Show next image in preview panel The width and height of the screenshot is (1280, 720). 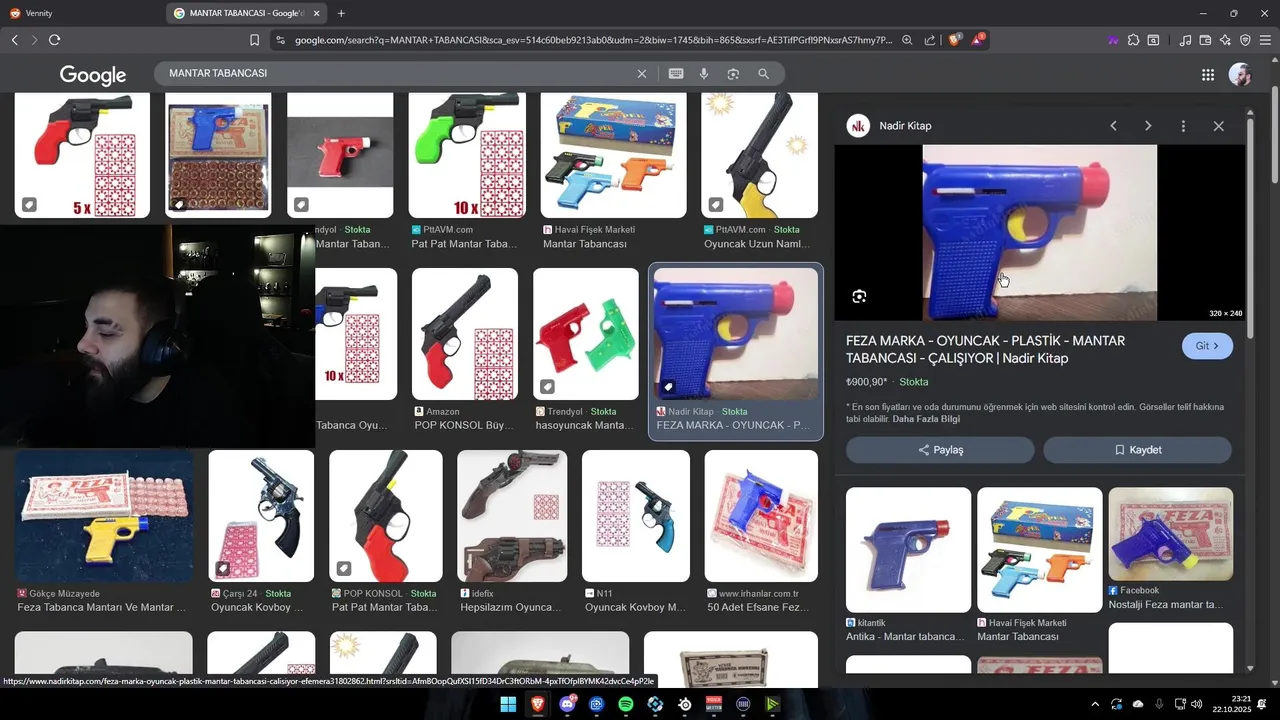pyautogui.click(x=1148, y=126)
